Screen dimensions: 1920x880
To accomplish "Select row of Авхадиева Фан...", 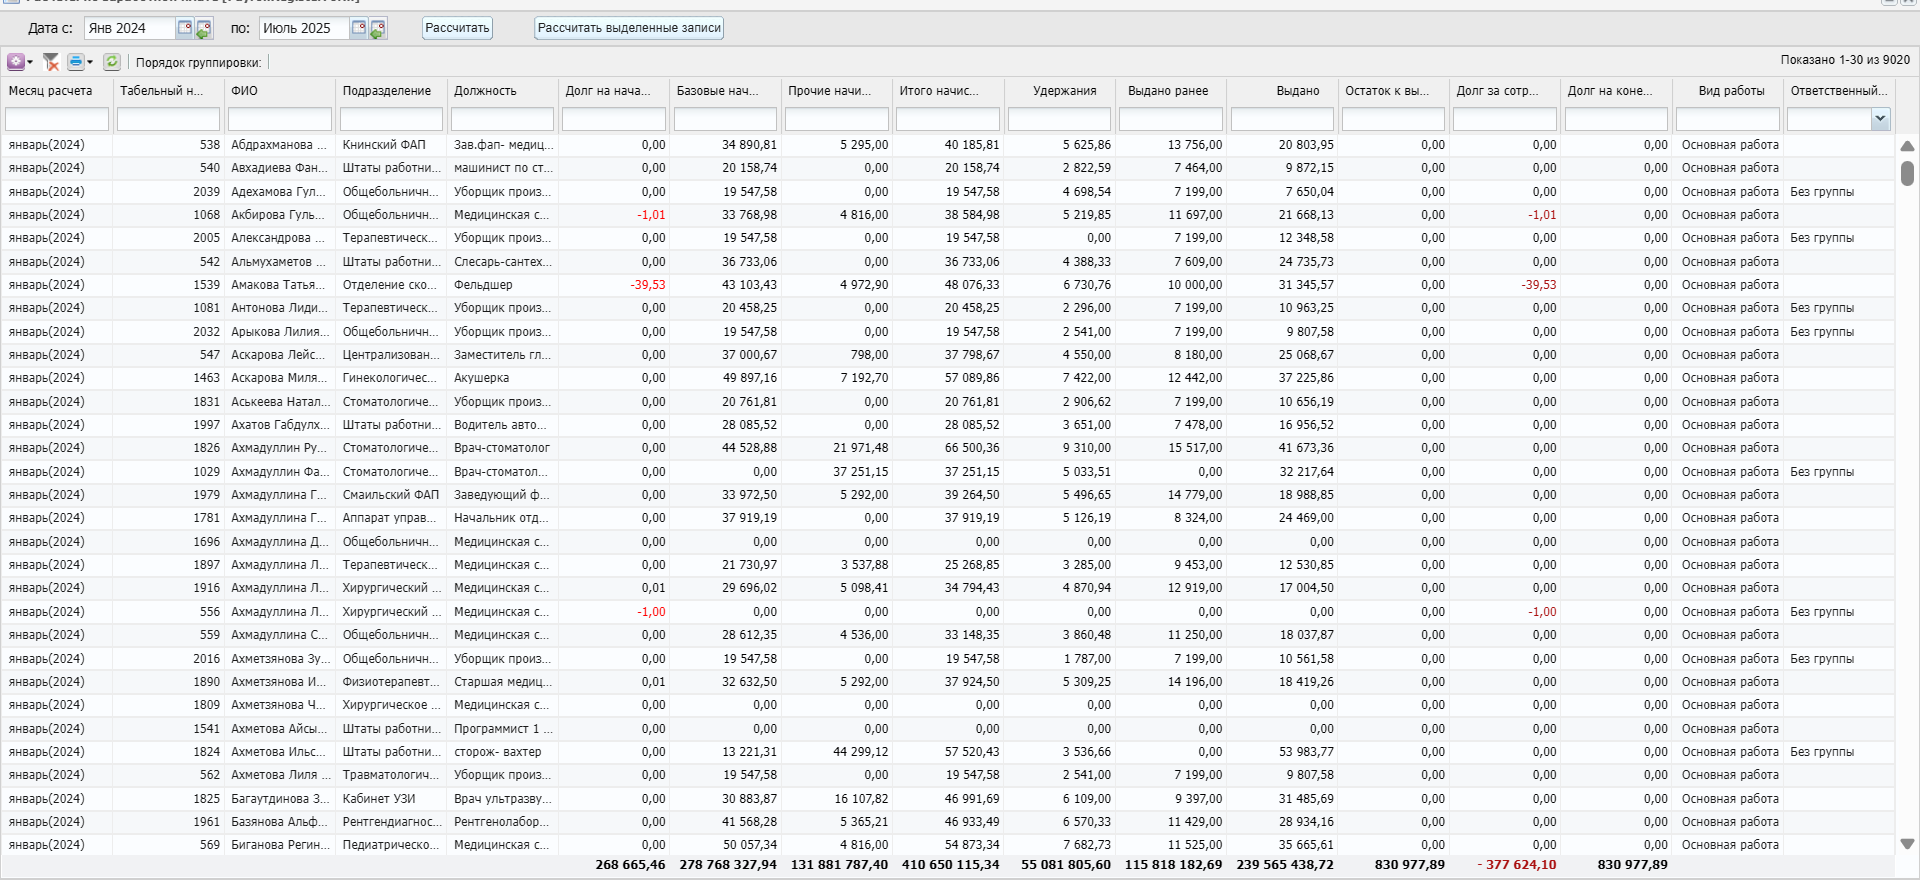I will pyautogui.click(x=948, y=168).
